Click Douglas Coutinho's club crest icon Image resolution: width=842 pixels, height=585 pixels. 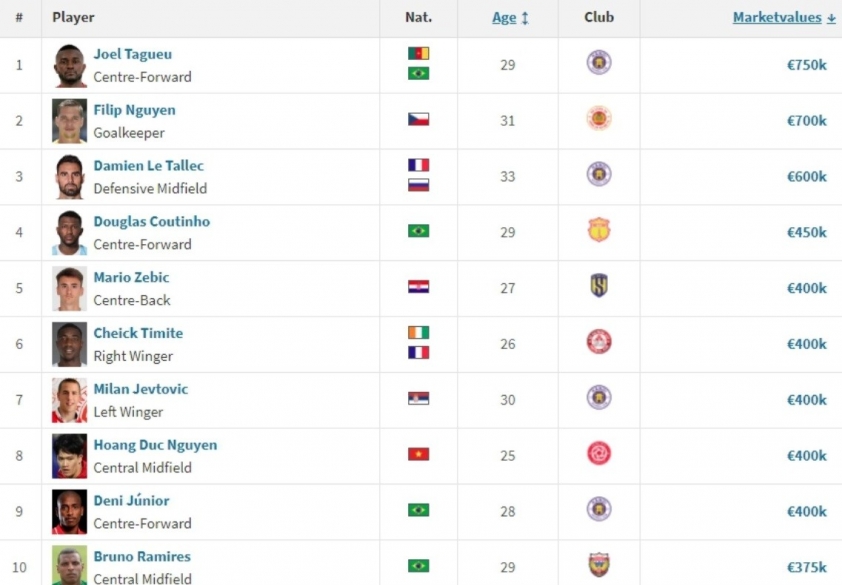(x=599, y=231)
